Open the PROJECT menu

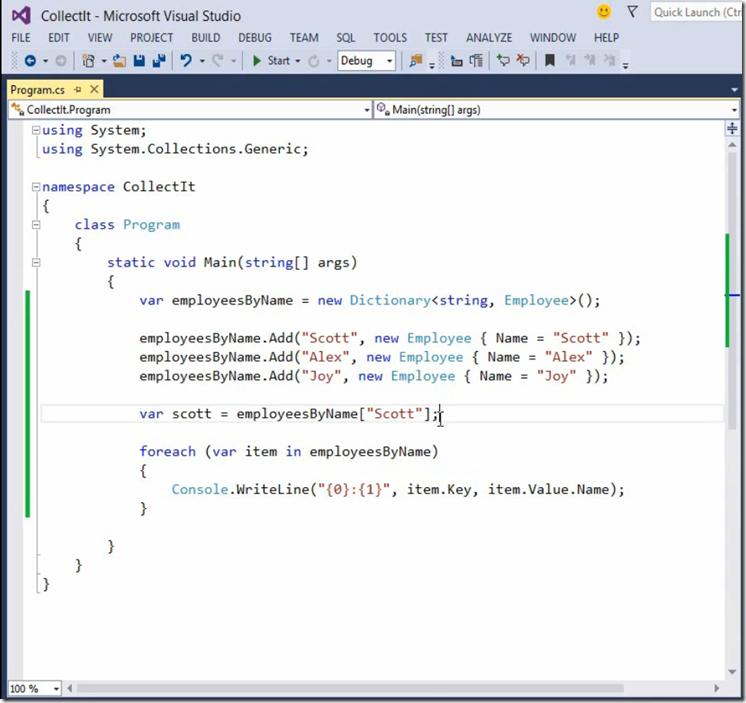[x=152, y=38]
